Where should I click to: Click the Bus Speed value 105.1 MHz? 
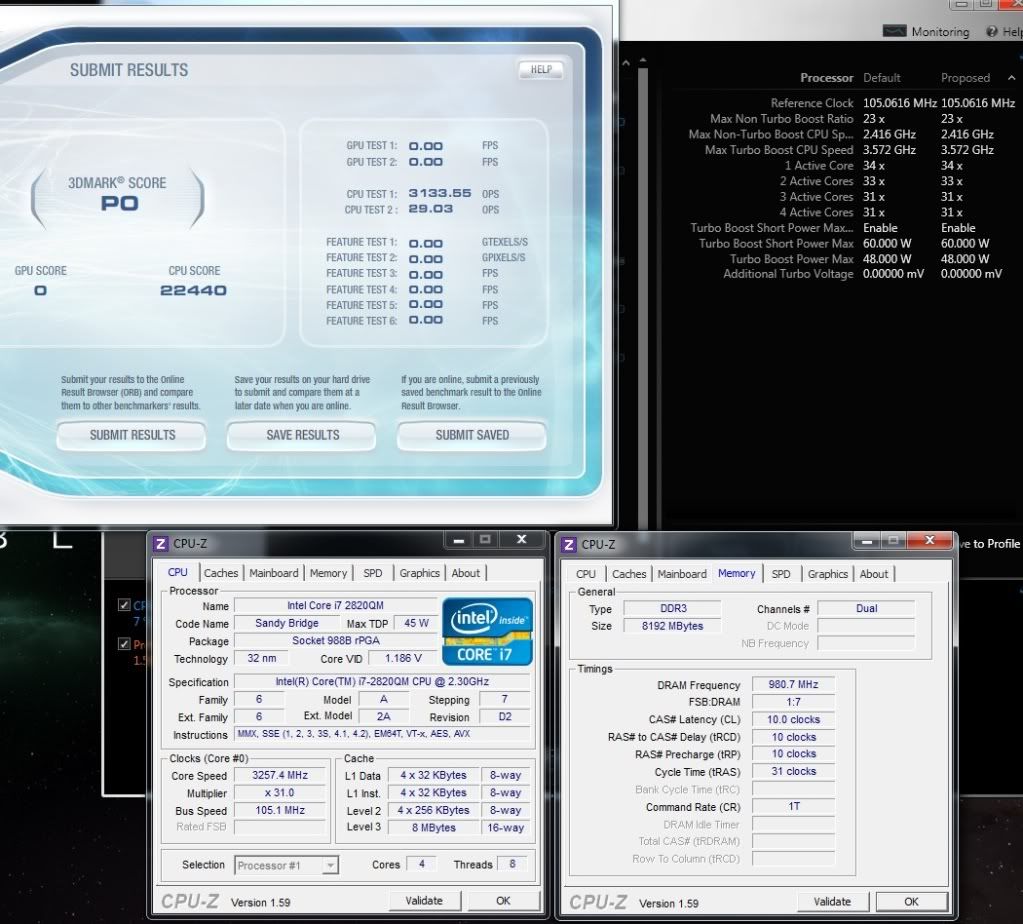click(x=280, y=810)
